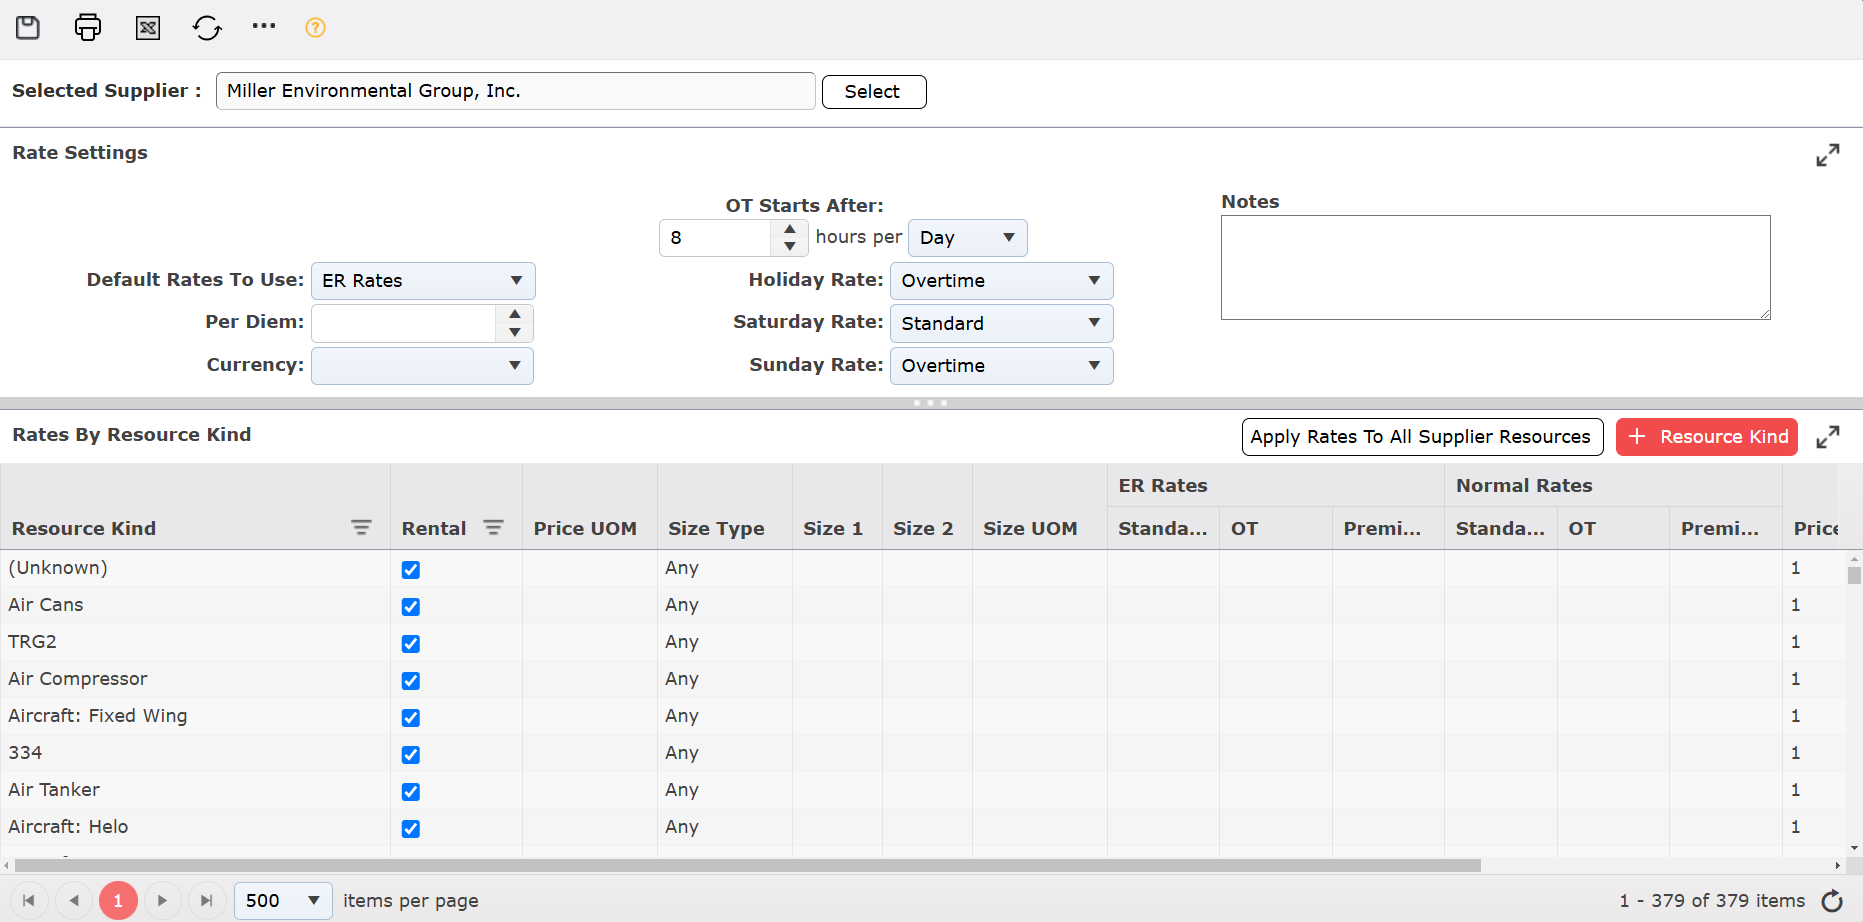Screen dimensions: 1863x922
Task: Jump to the last page of results
Action: point(207,900)
